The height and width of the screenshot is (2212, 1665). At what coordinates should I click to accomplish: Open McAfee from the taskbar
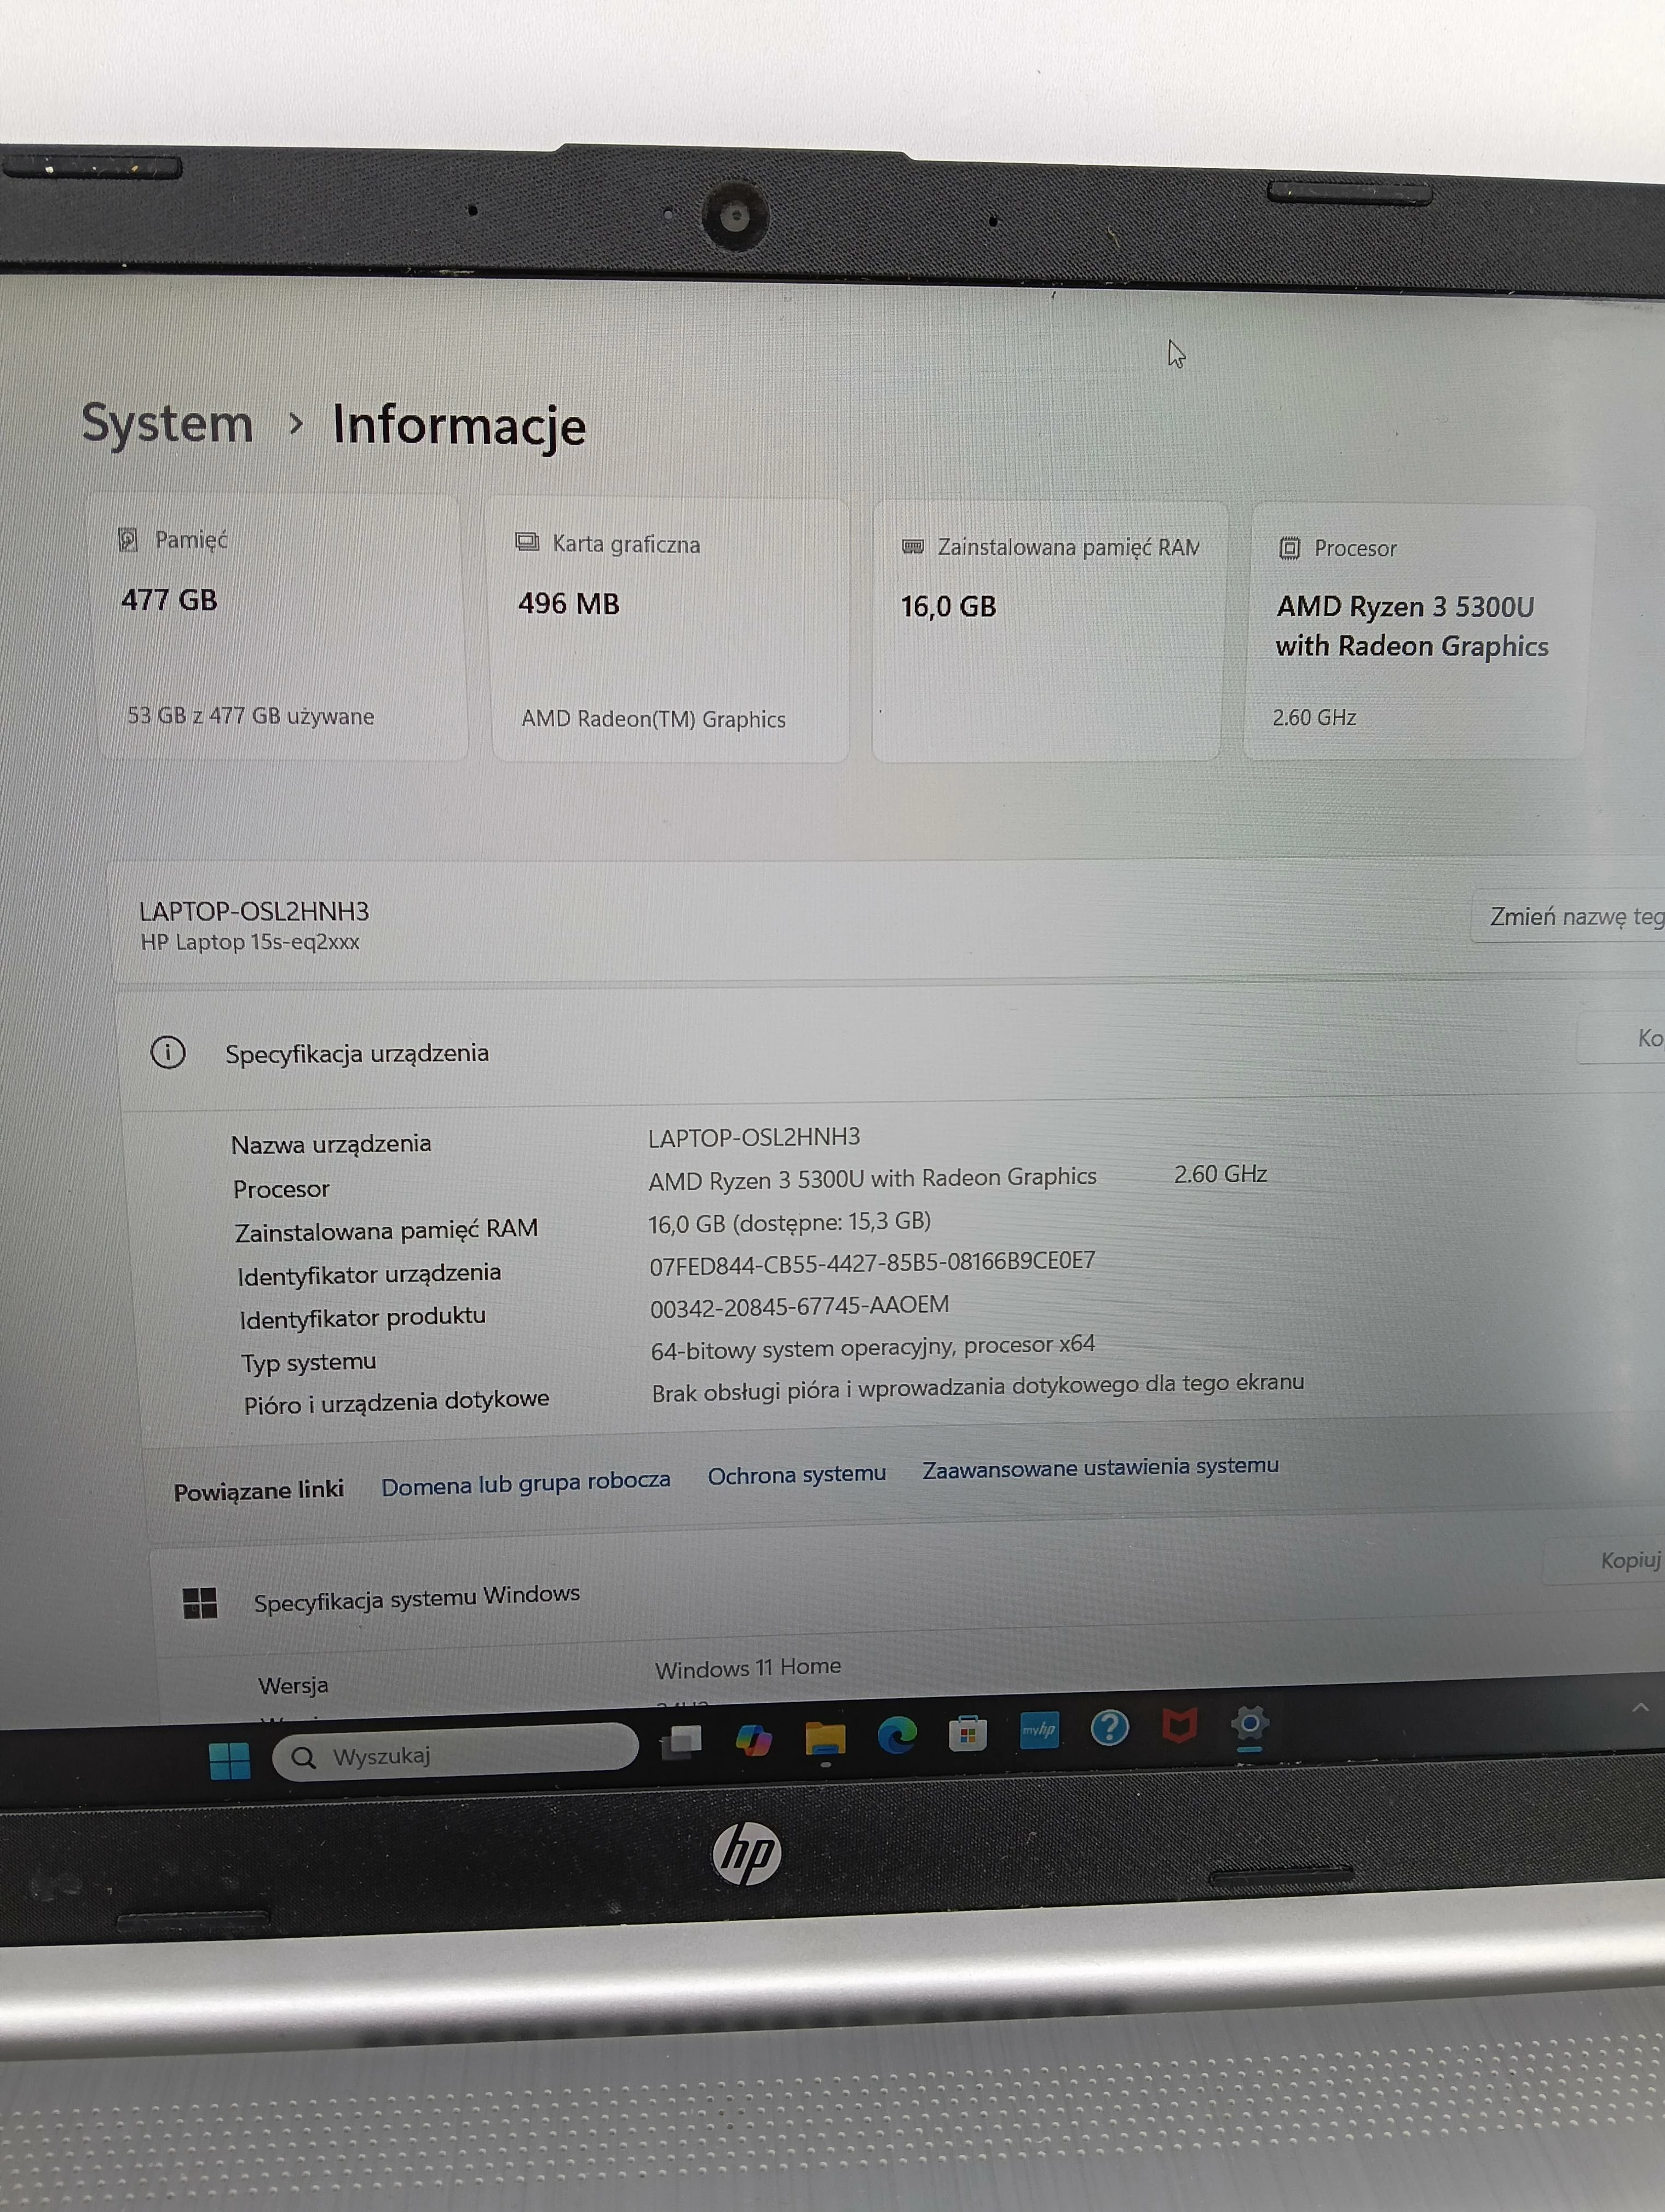coord(1180,1725)
